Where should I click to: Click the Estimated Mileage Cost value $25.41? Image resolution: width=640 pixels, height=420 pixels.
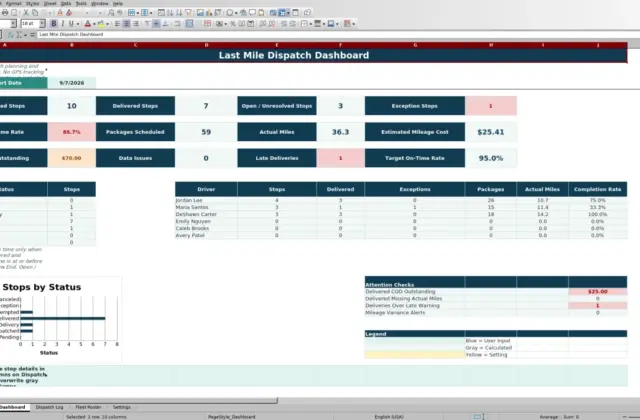click(491, 132)
